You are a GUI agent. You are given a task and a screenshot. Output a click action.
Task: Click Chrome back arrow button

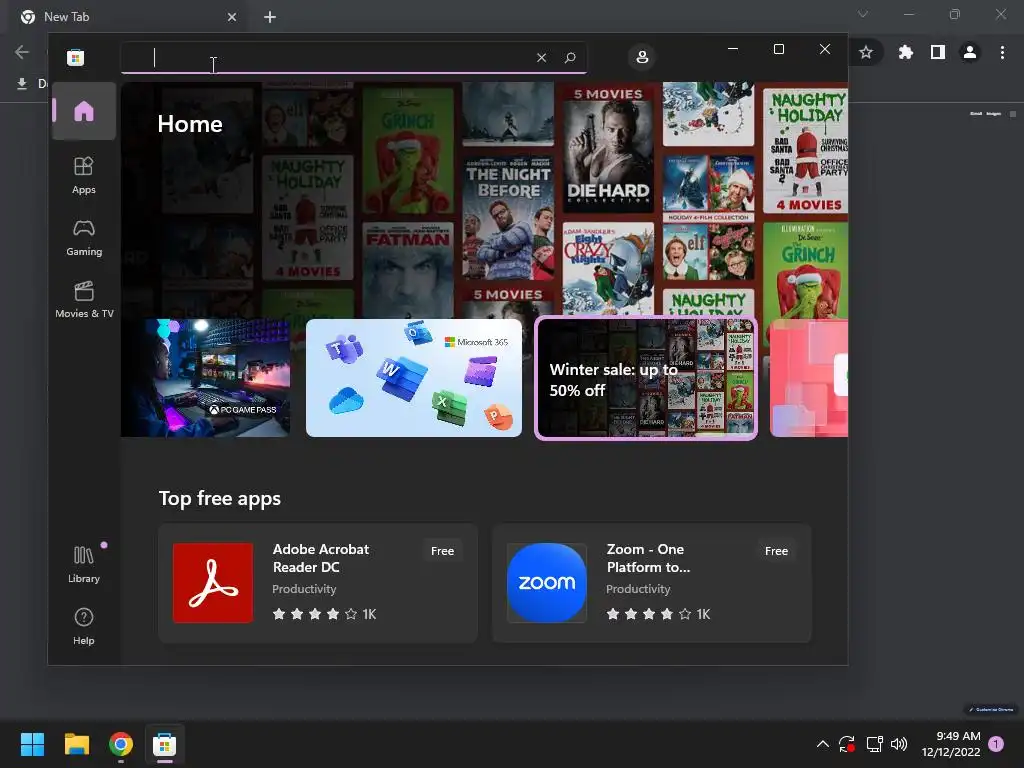[x=22, y=52]
